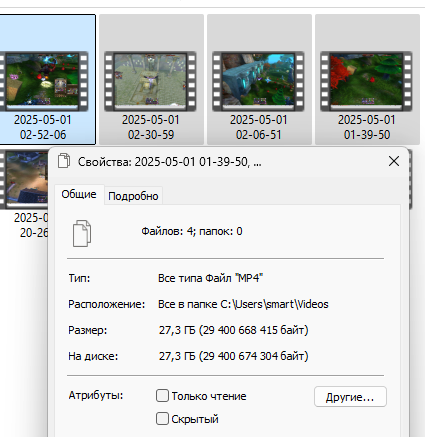The height and width of the screenshot is (437, 425).
Task: Click the Тип value Все типа Файл "MP4"
Action: (x=211, y=278)
